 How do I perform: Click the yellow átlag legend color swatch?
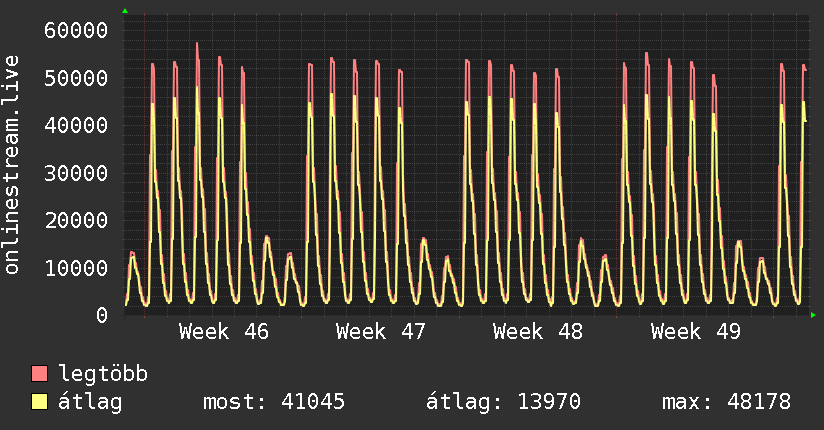39,402
